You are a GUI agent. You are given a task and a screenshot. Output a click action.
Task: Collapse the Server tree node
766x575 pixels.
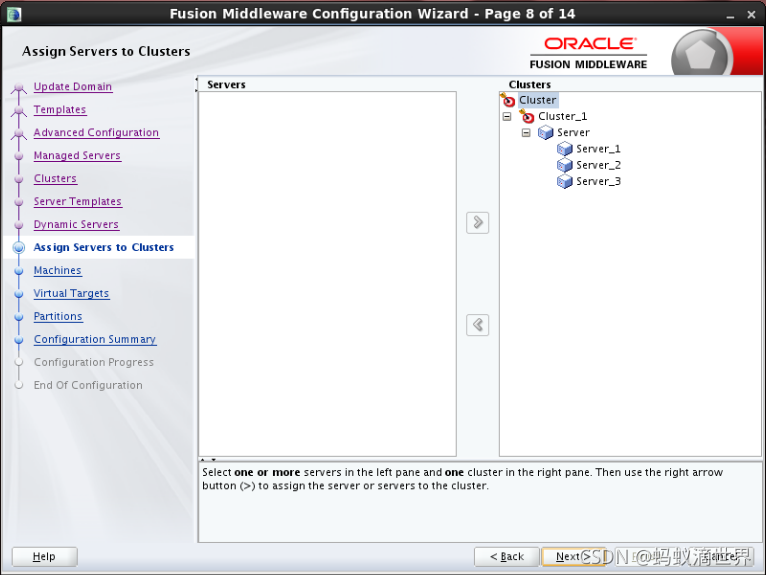[526, 133]
